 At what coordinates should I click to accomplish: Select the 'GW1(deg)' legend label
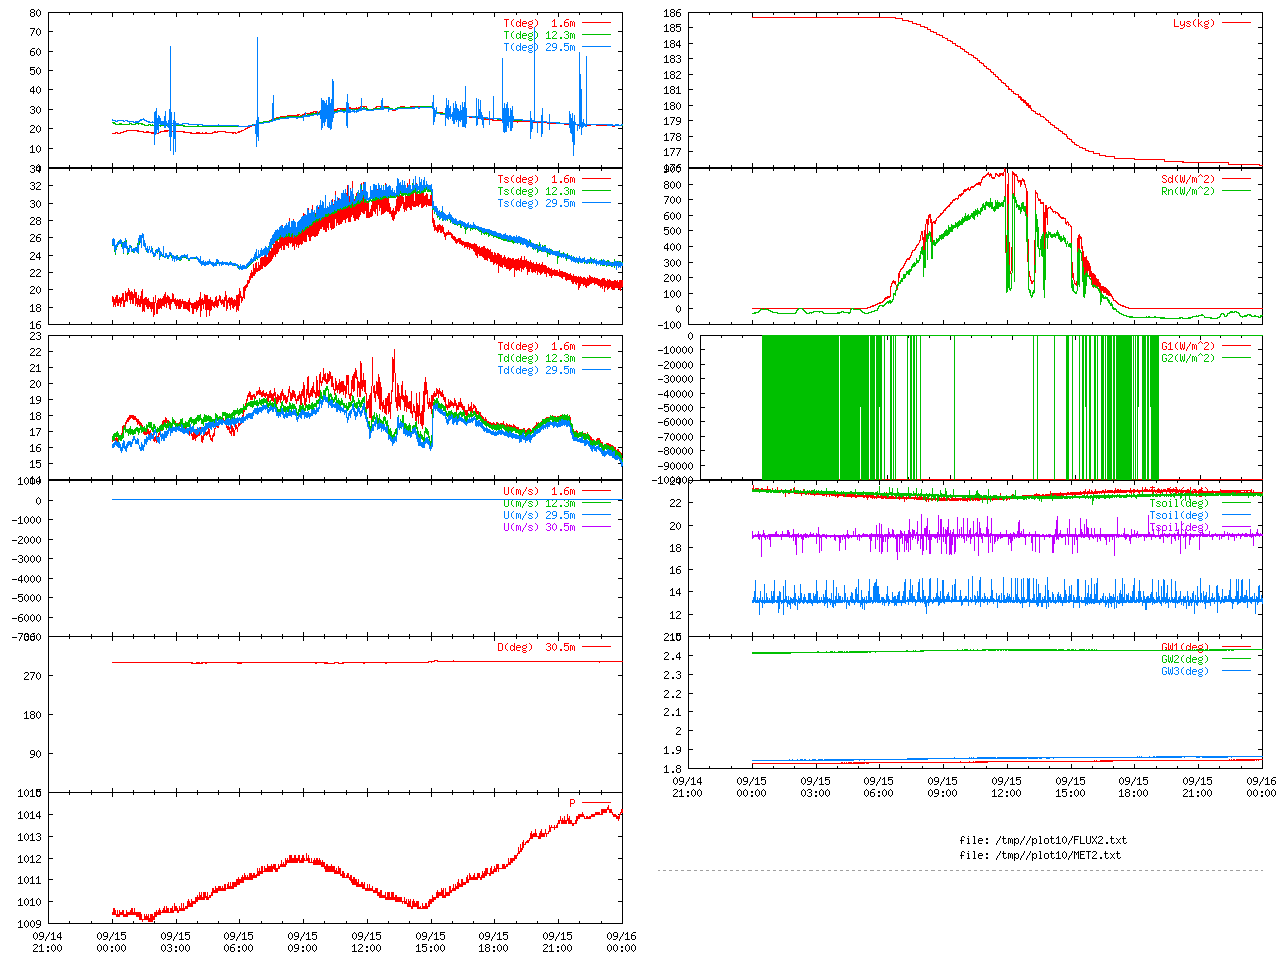[1185, 647]
